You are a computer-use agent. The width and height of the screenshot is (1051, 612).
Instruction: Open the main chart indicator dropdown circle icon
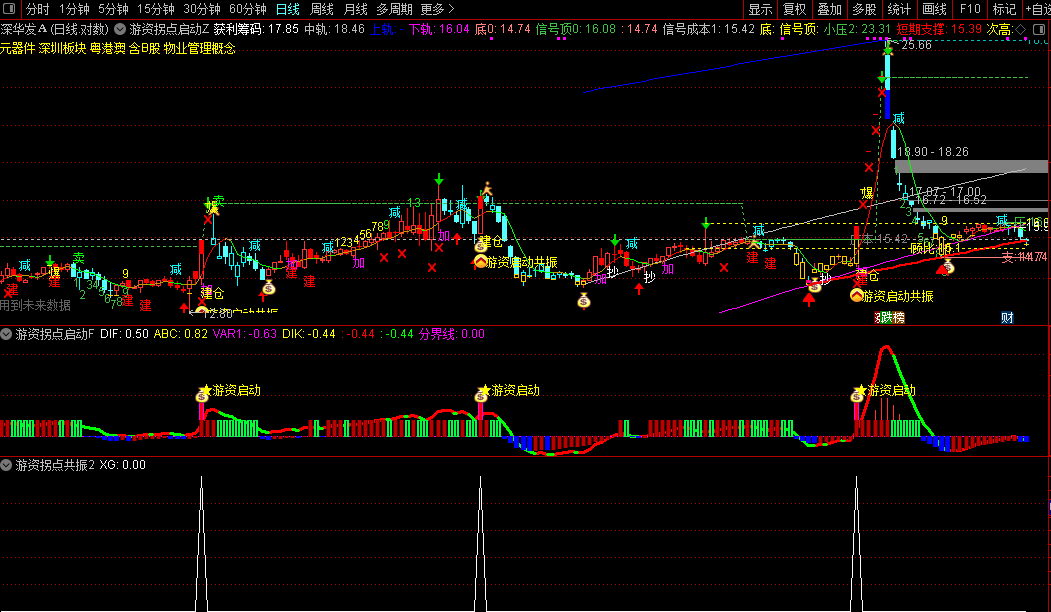pyautogui.click(x=120, y=29)
